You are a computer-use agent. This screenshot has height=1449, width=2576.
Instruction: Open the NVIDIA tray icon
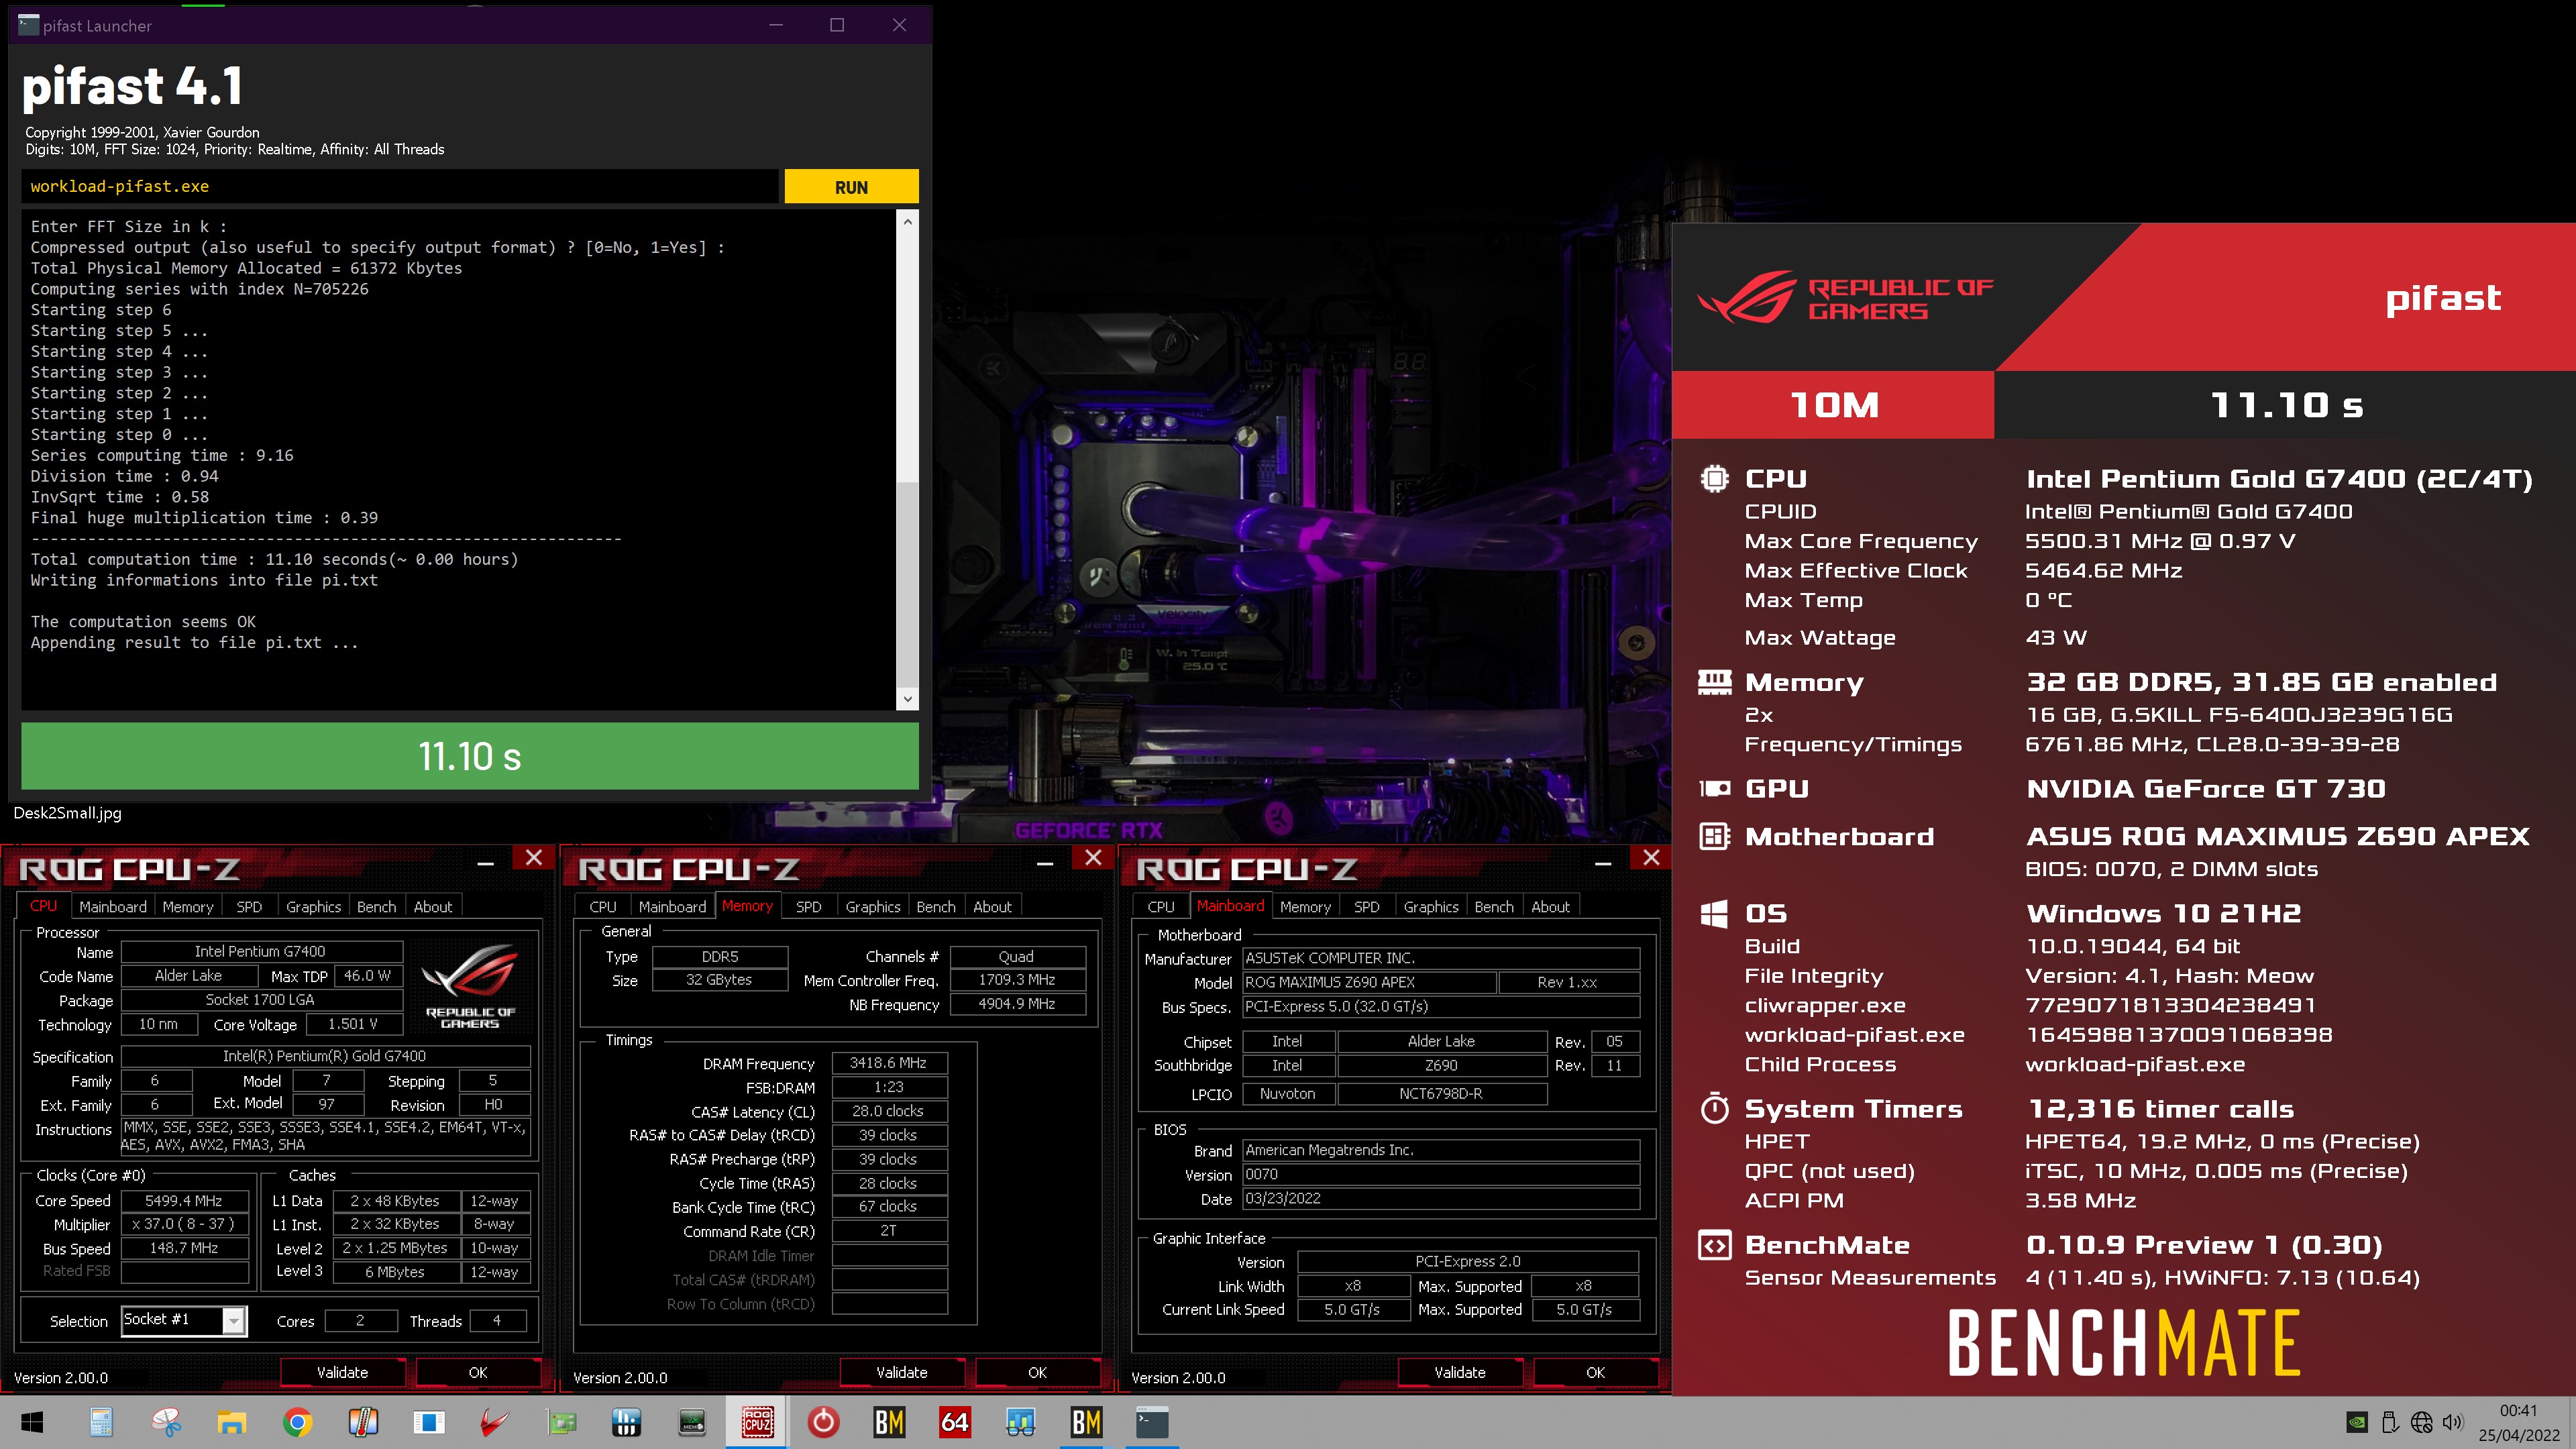[x=2357, y=1422]
